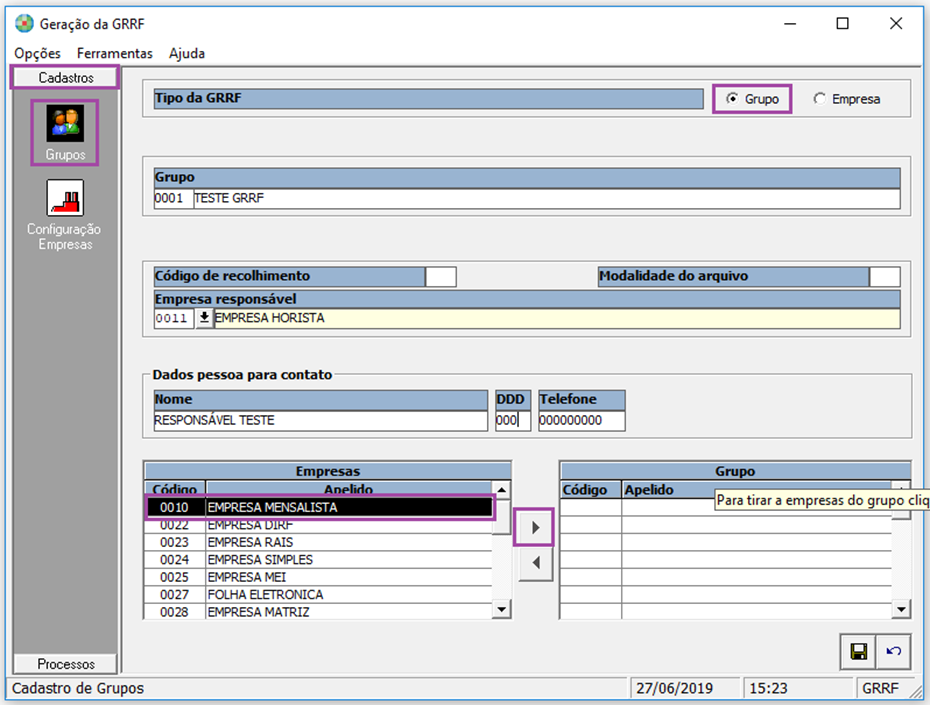Select the Grupo radio button
Viewport: 930px width, 705px height.
click(733, 99)
